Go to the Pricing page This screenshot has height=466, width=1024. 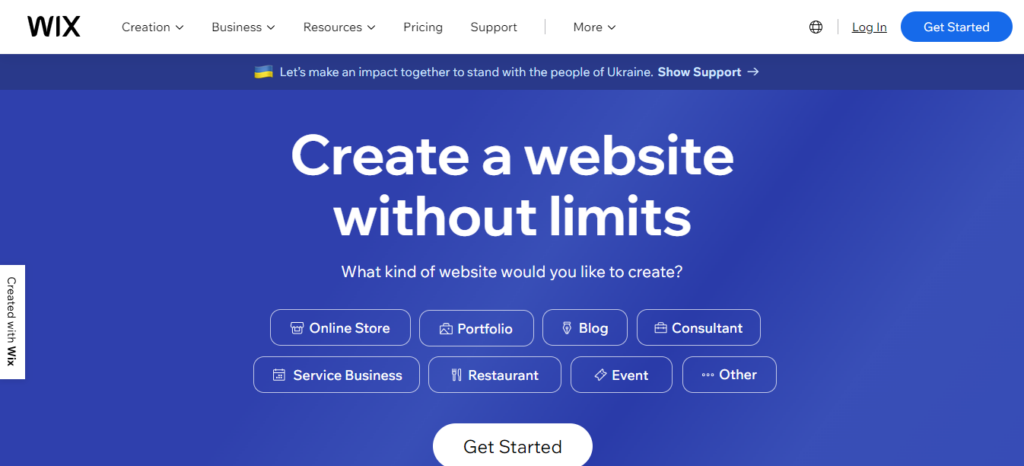tap(423, 27)
